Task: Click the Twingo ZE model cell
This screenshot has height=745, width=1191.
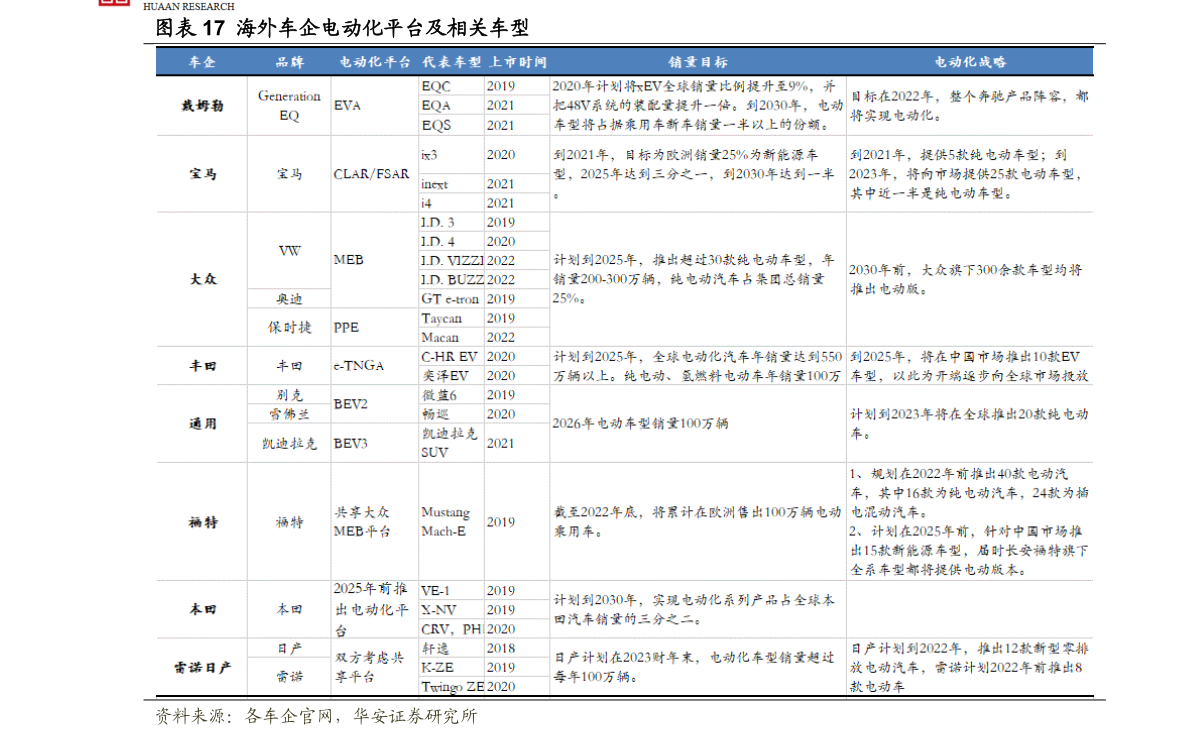Action: pos(452,687)
